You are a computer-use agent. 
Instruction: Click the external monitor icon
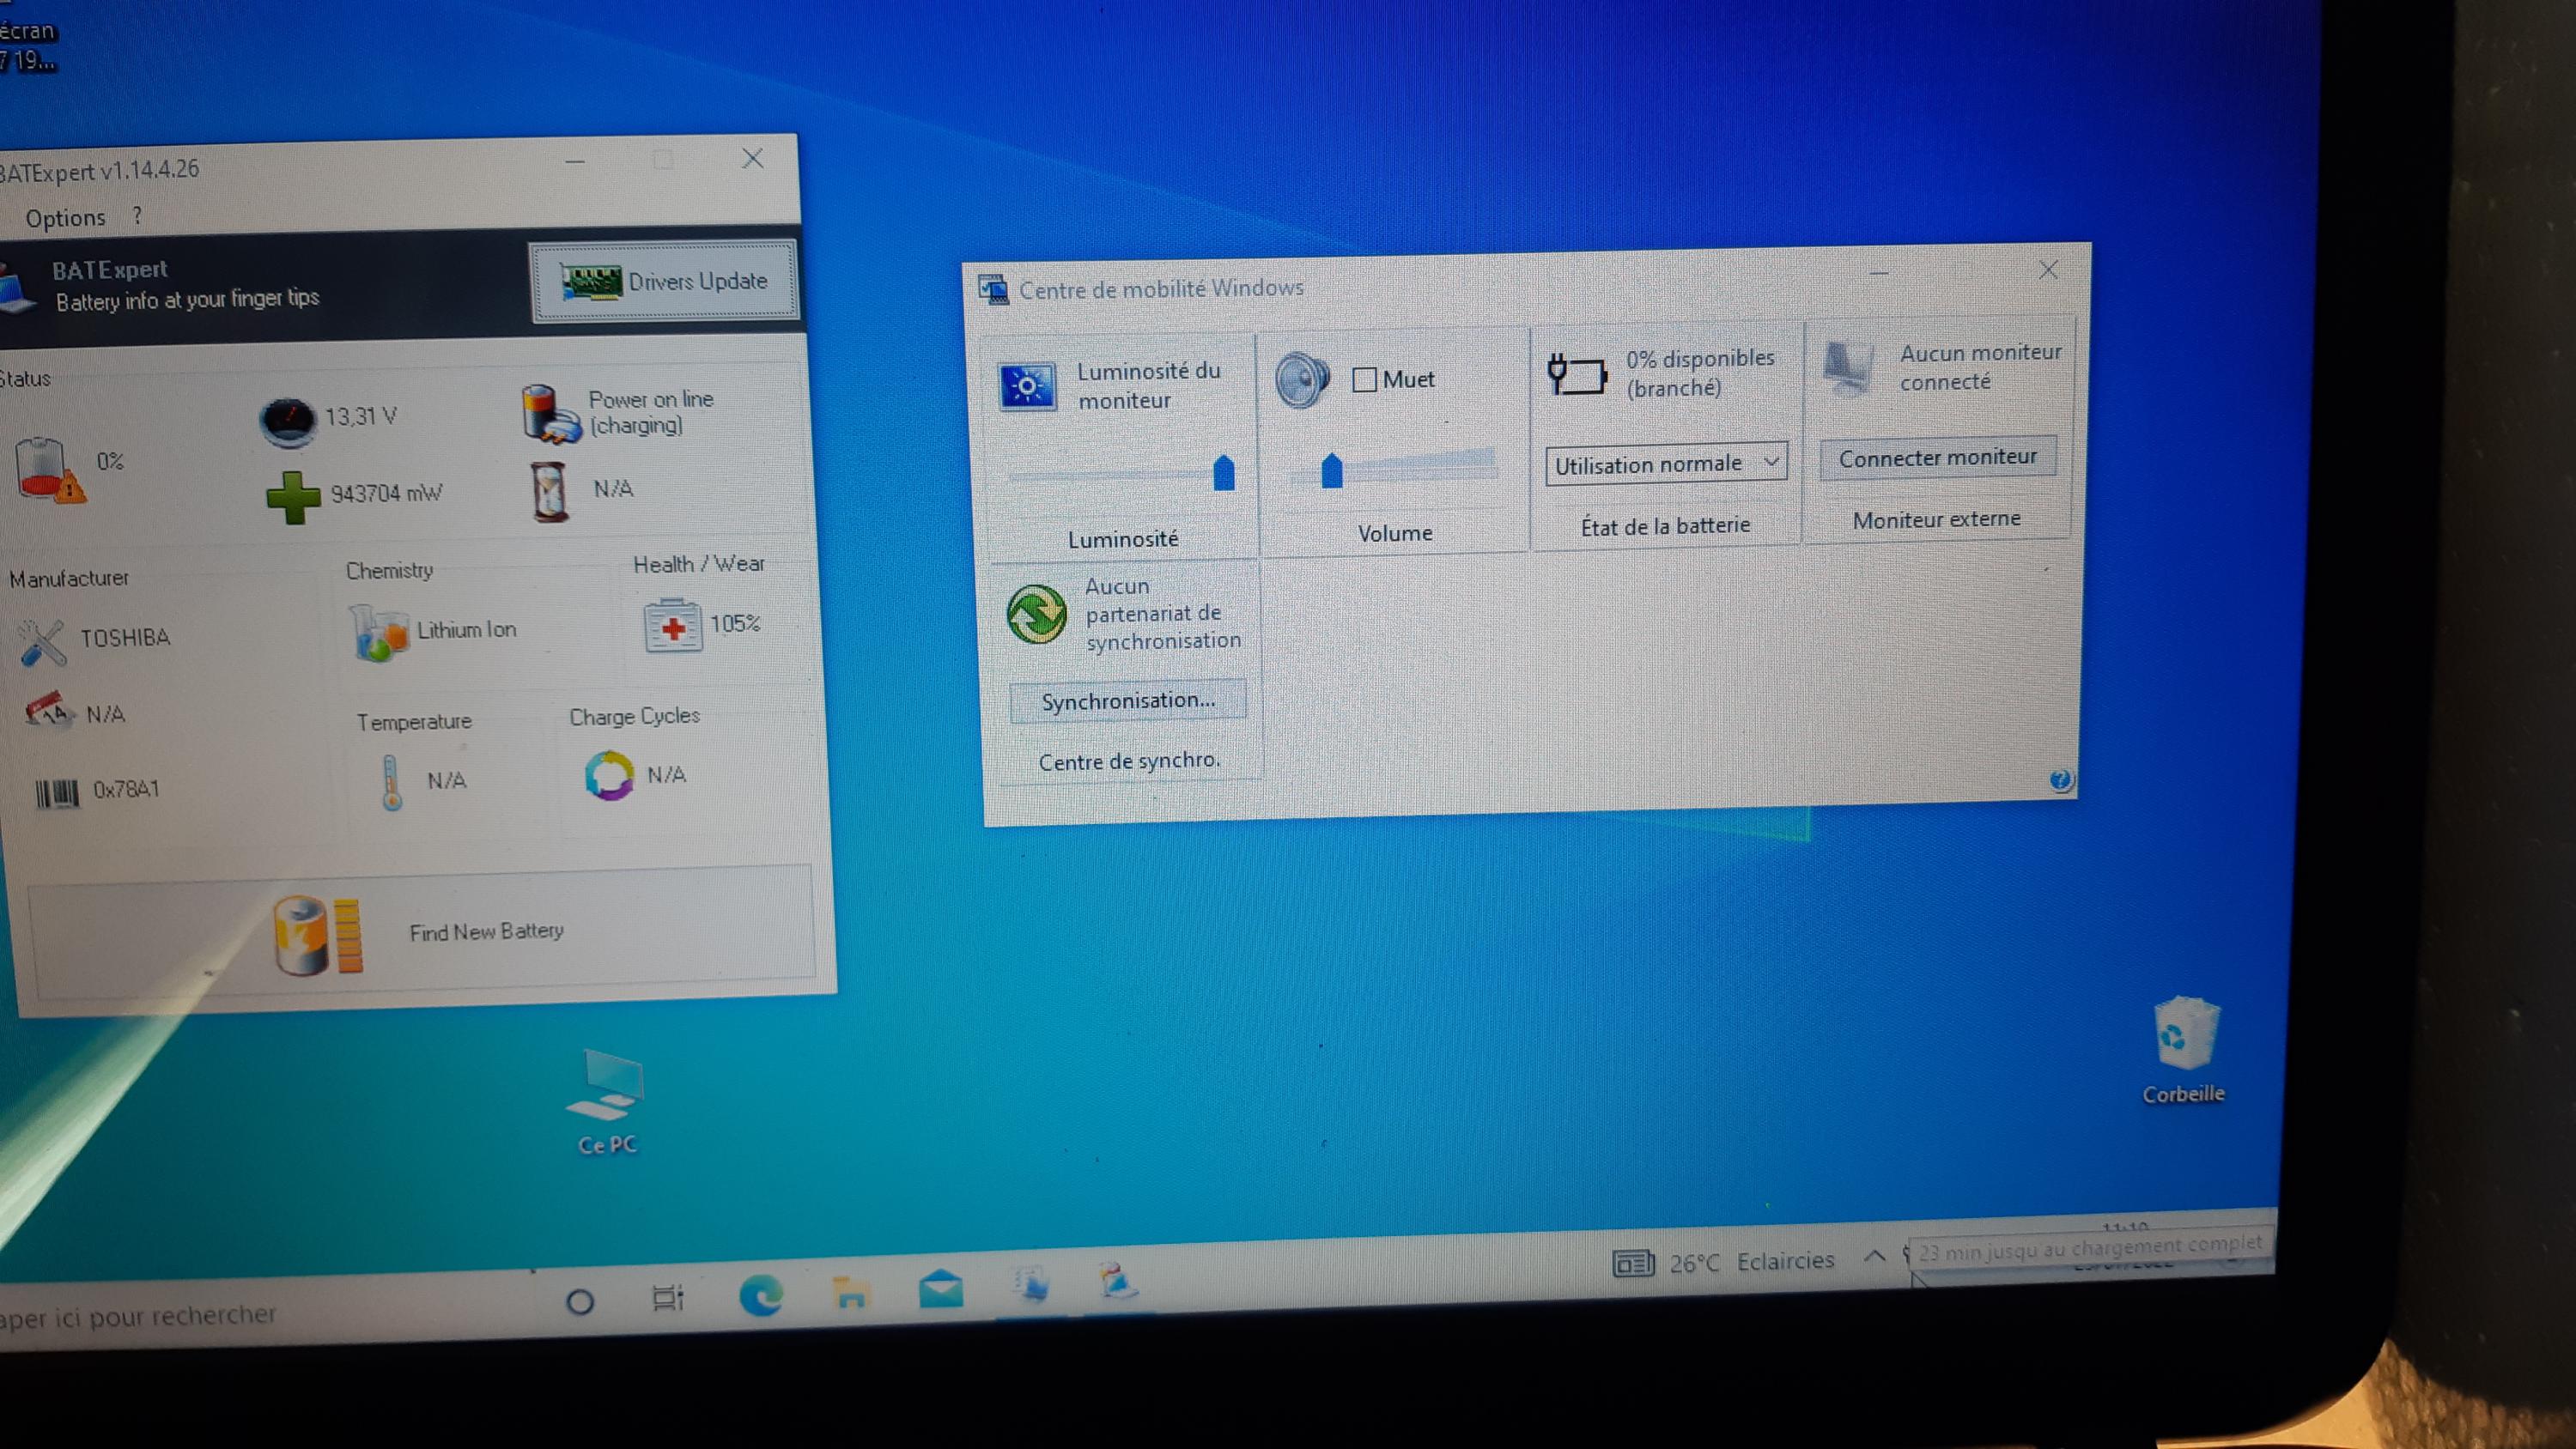point(1848,368)
